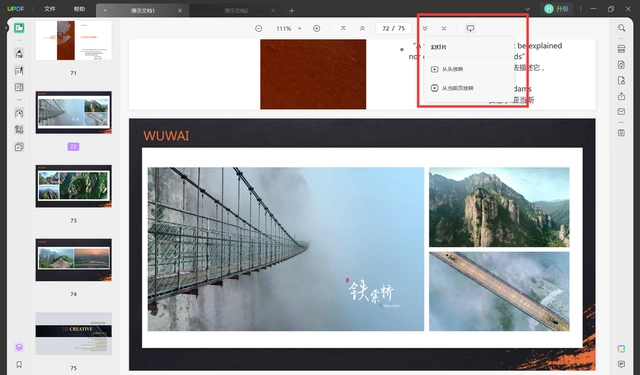
Task: Choose play slideshow from current page option
Action: click(457, 88)
